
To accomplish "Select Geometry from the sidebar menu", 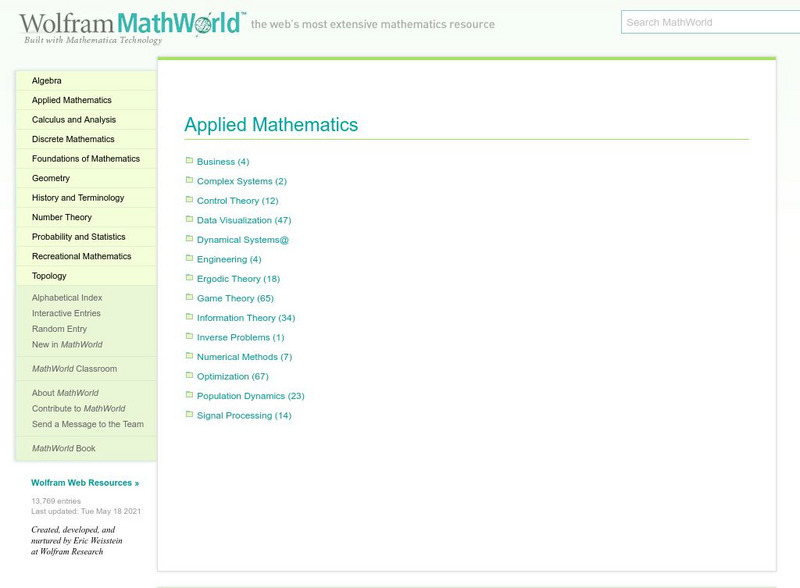I will (51, 178).
